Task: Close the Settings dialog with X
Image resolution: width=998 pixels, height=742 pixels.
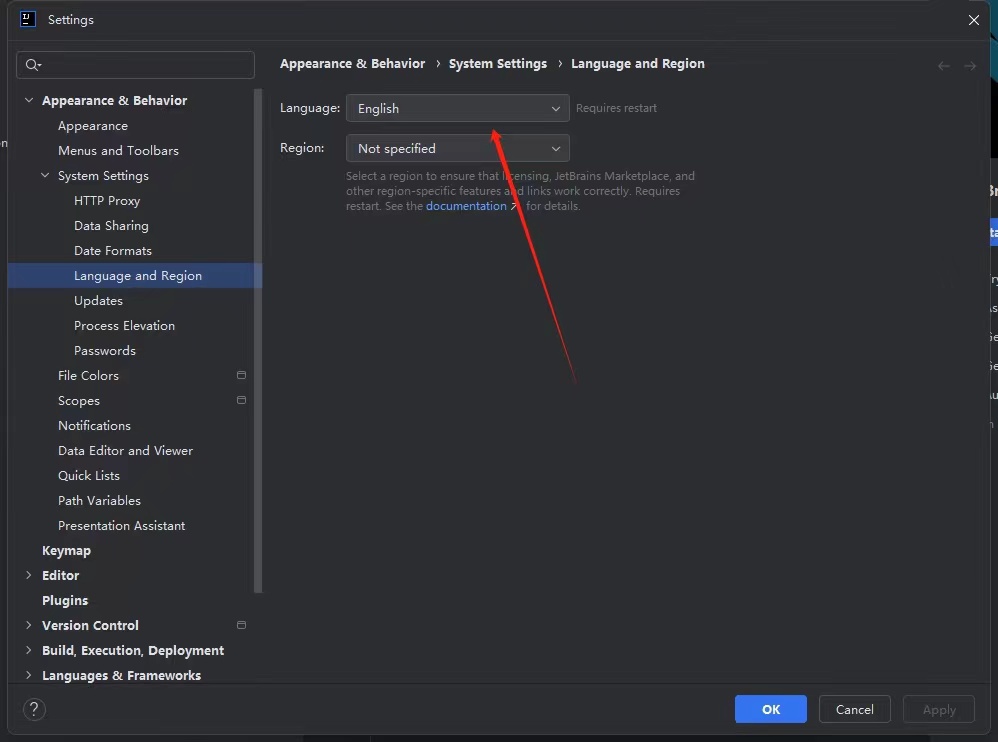Action: pyautogui.click(x=973, y=20)
